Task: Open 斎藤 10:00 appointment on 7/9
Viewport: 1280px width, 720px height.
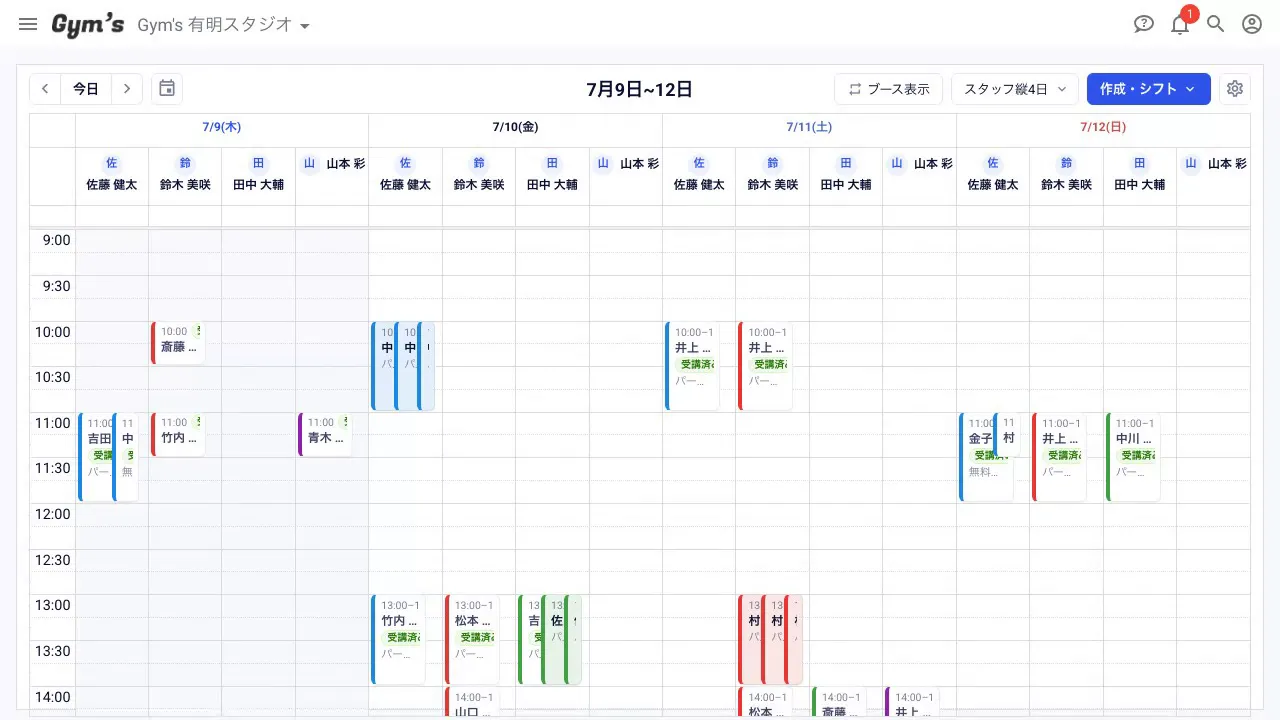Action: click(178, 343)
